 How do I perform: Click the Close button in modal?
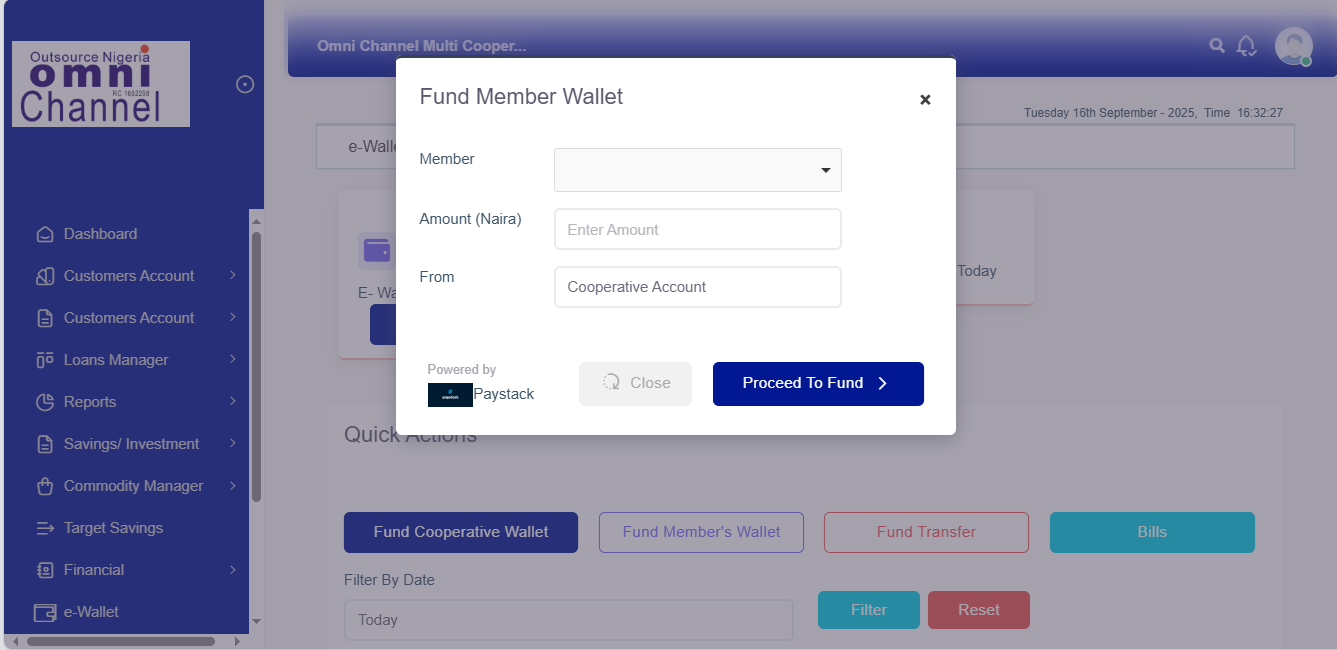(x=635, y=384)
